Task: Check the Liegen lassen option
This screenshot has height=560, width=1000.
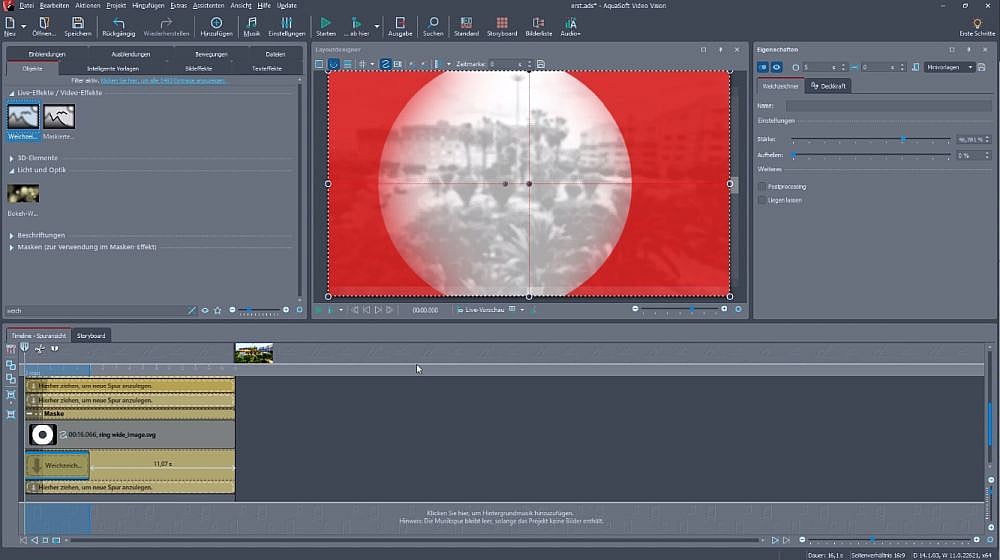Action: point(763,200)
